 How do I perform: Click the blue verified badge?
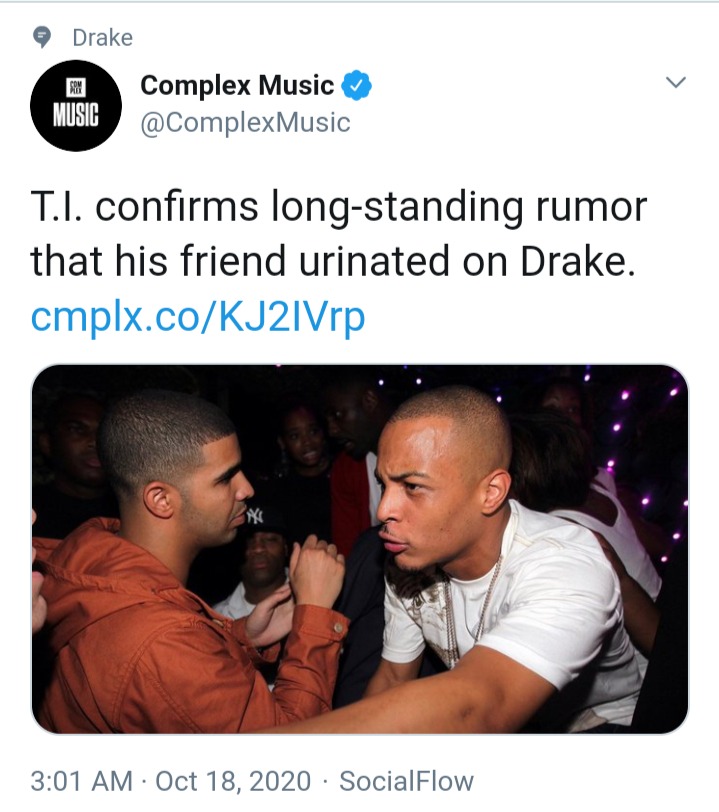pos(356,85)
